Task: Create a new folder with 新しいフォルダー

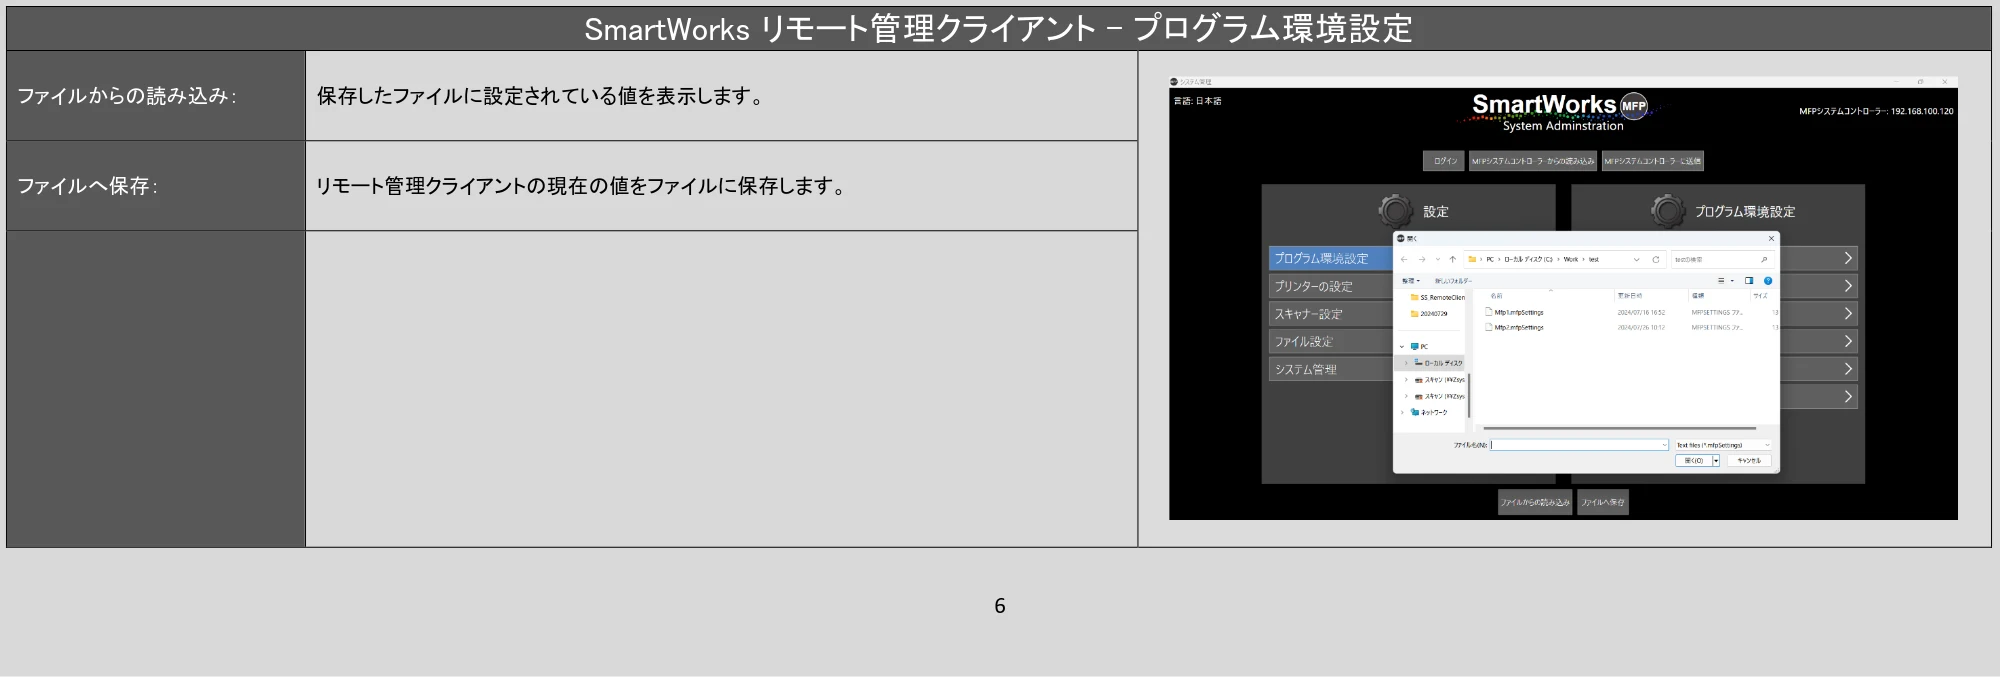Action: [1453, 281]
